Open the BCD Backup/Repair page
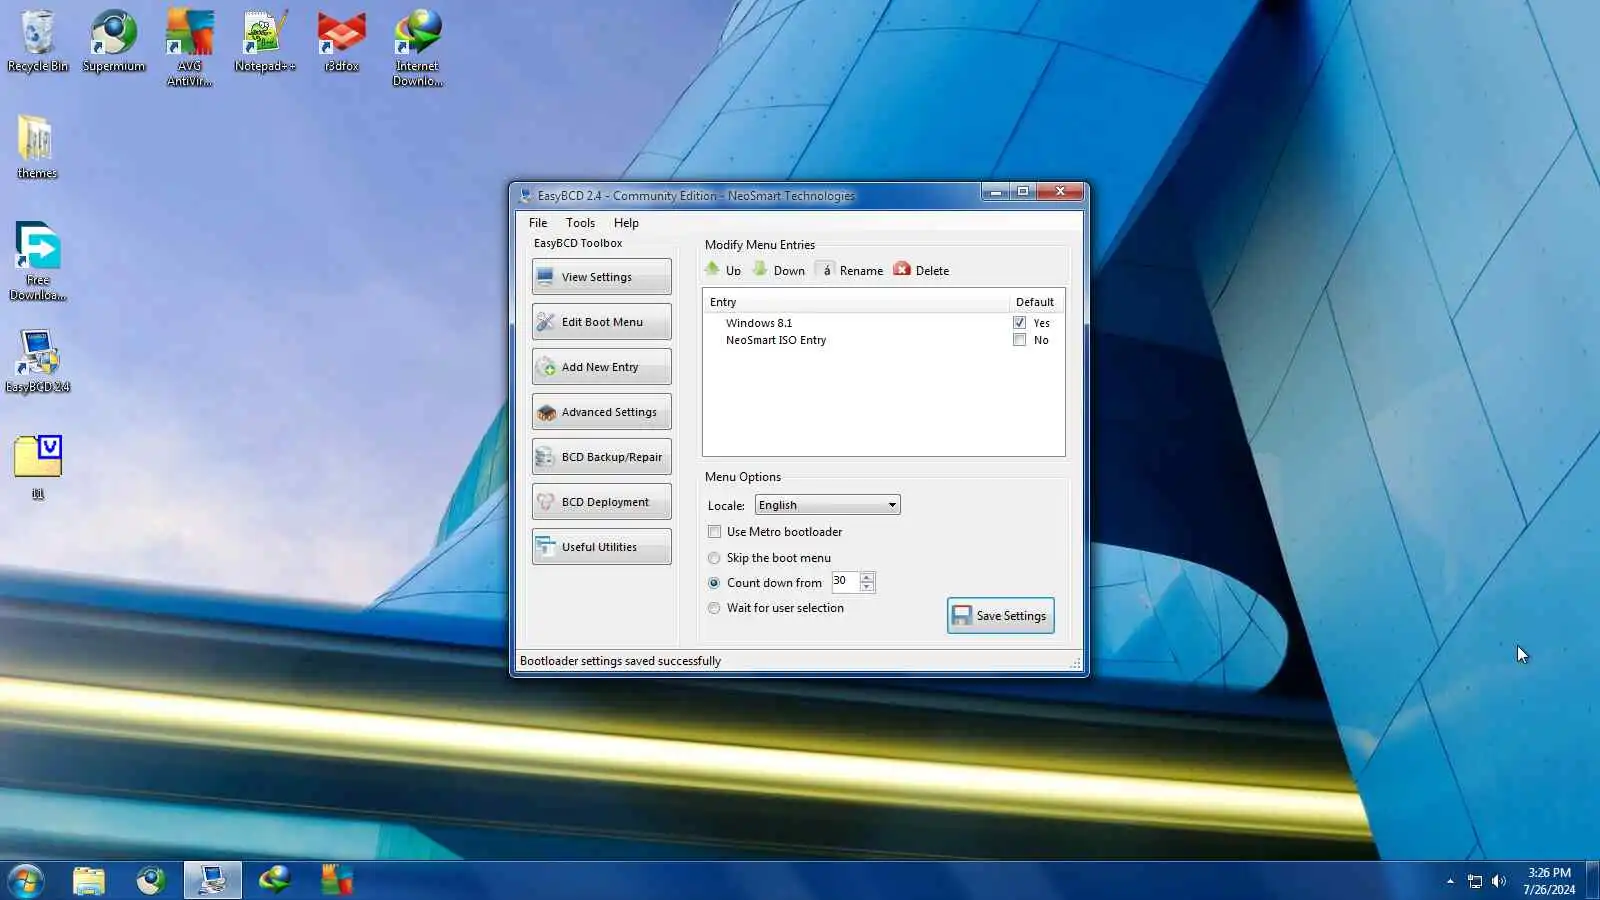1600x900 pixels. pos(601,457)
